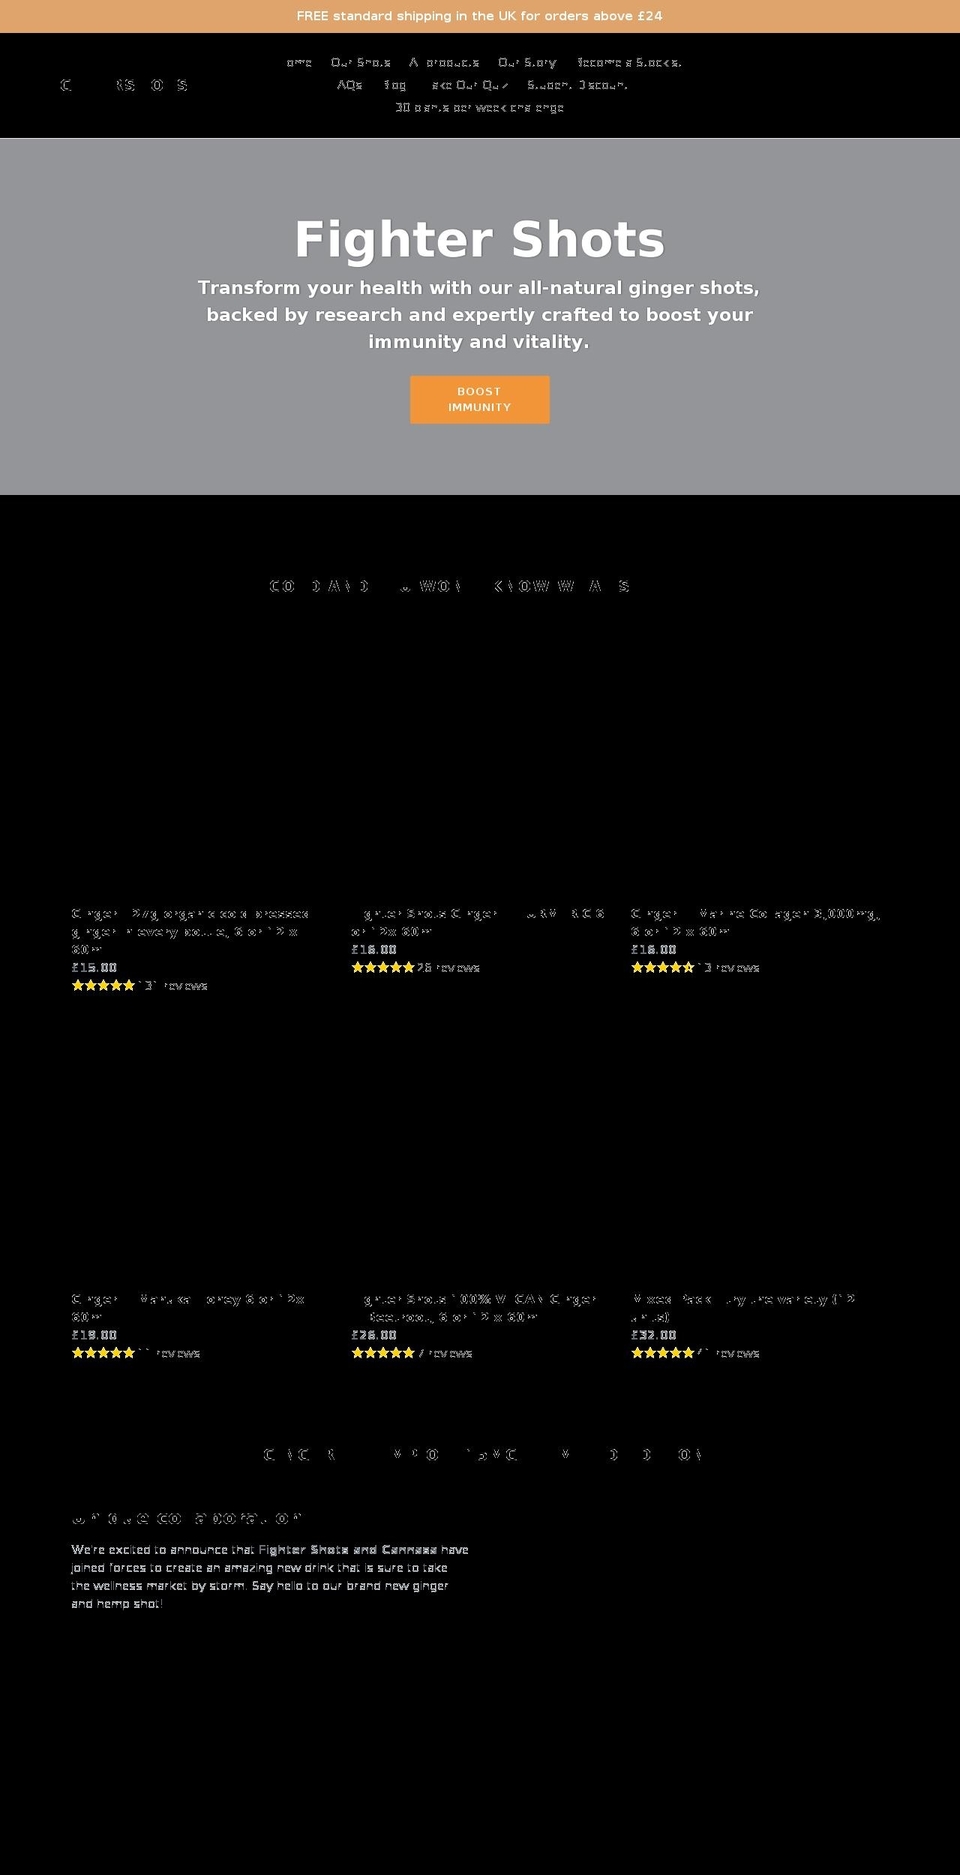Click the Fighter Shots hero heading
Viewport: 960px width, 1875px height.
(479, 240)
